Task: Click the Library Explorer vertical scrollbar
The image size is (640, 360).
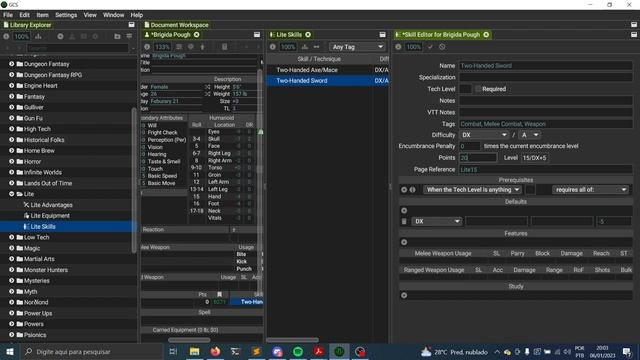Action: pyautogui.click(x=134, y=180)
